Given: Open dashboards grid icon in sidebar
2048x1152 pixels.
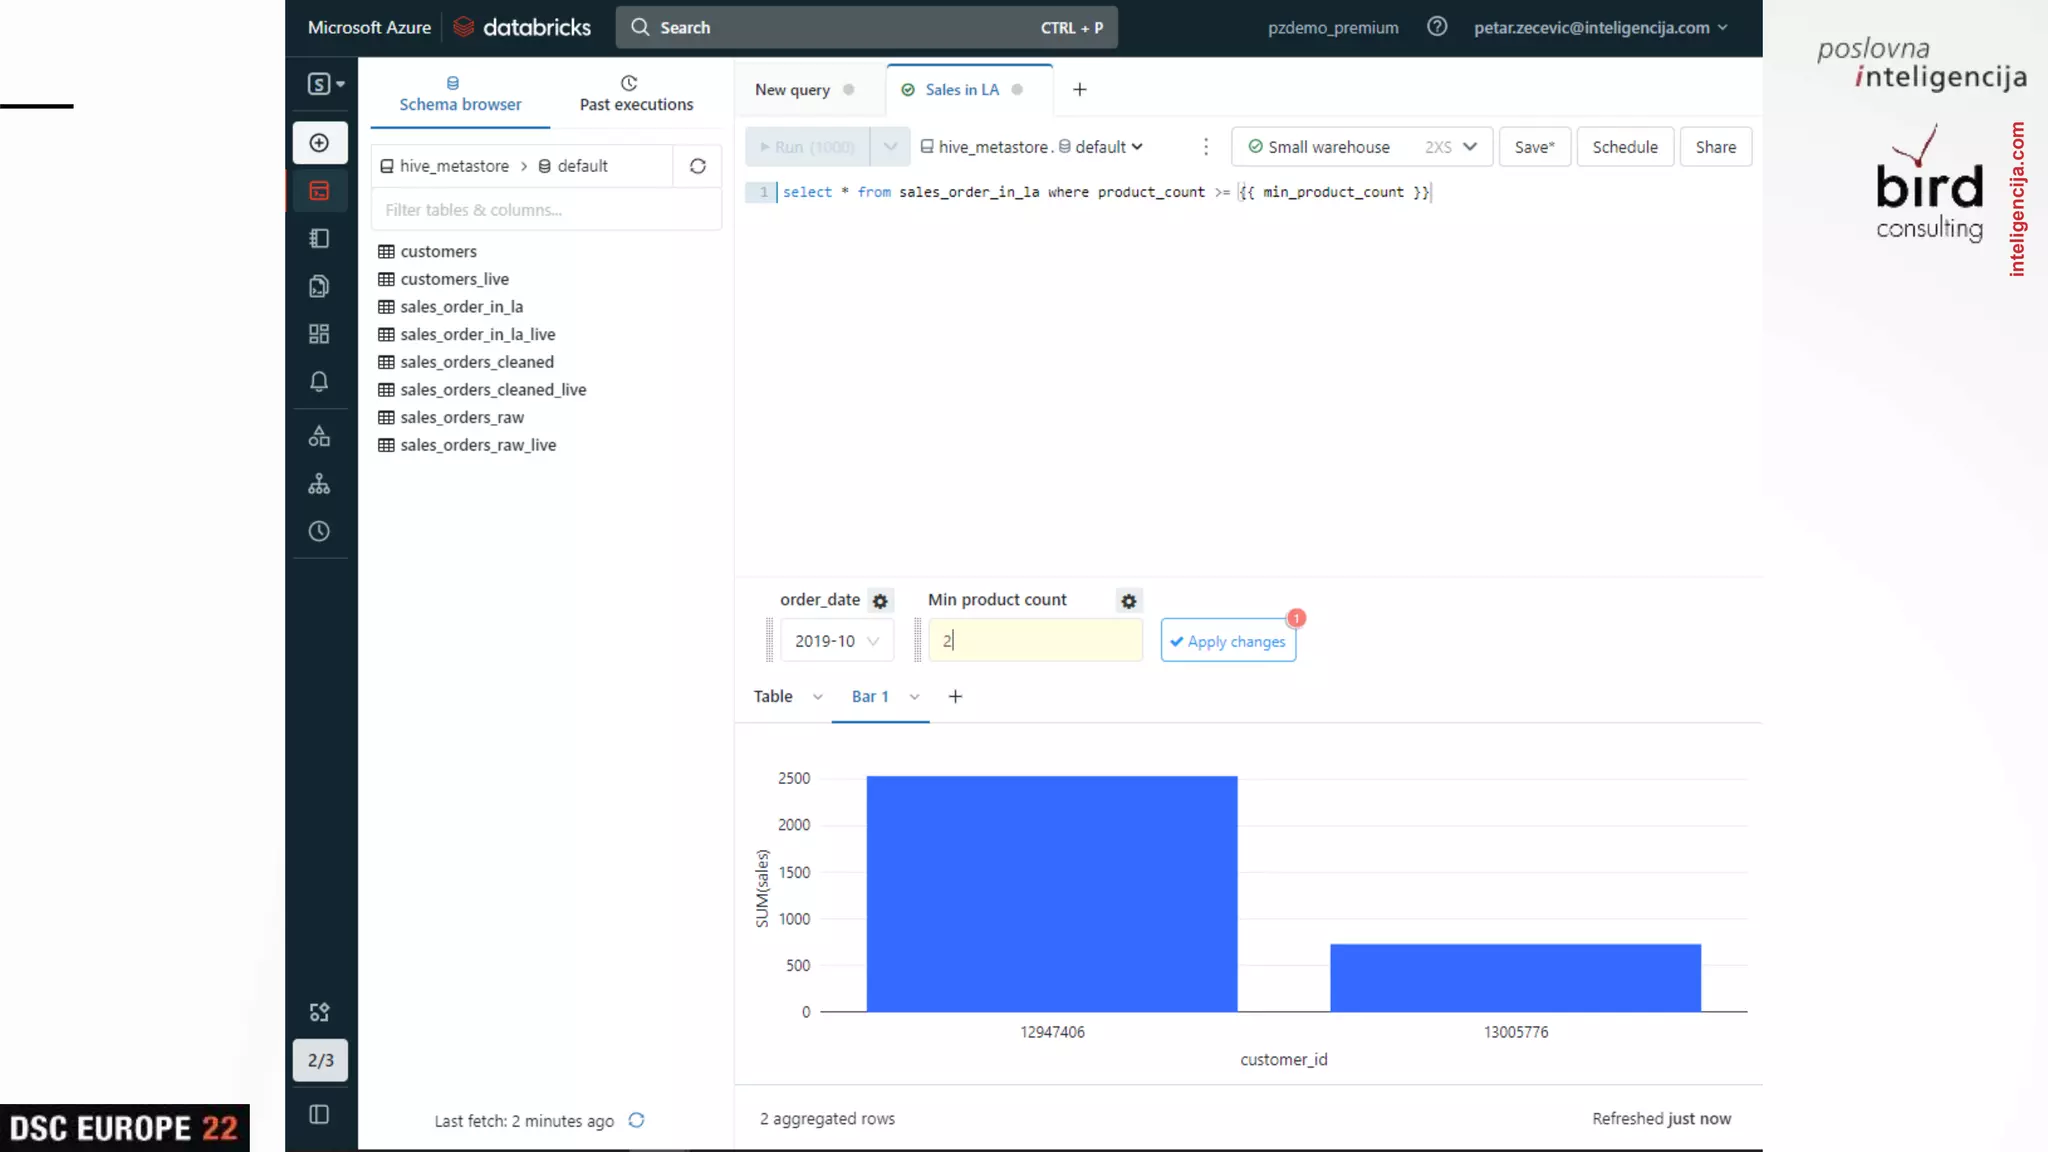Looking at the screenshot, I should (319, 334).
